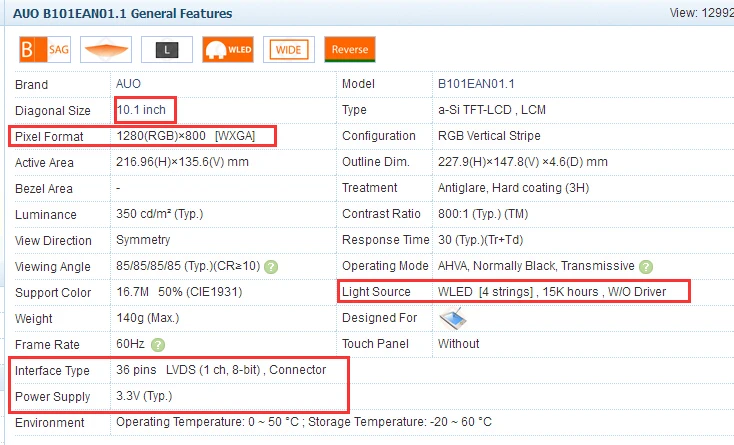Select the 16.7M 50% (CIE1931) color value

[x=179, y=292]
